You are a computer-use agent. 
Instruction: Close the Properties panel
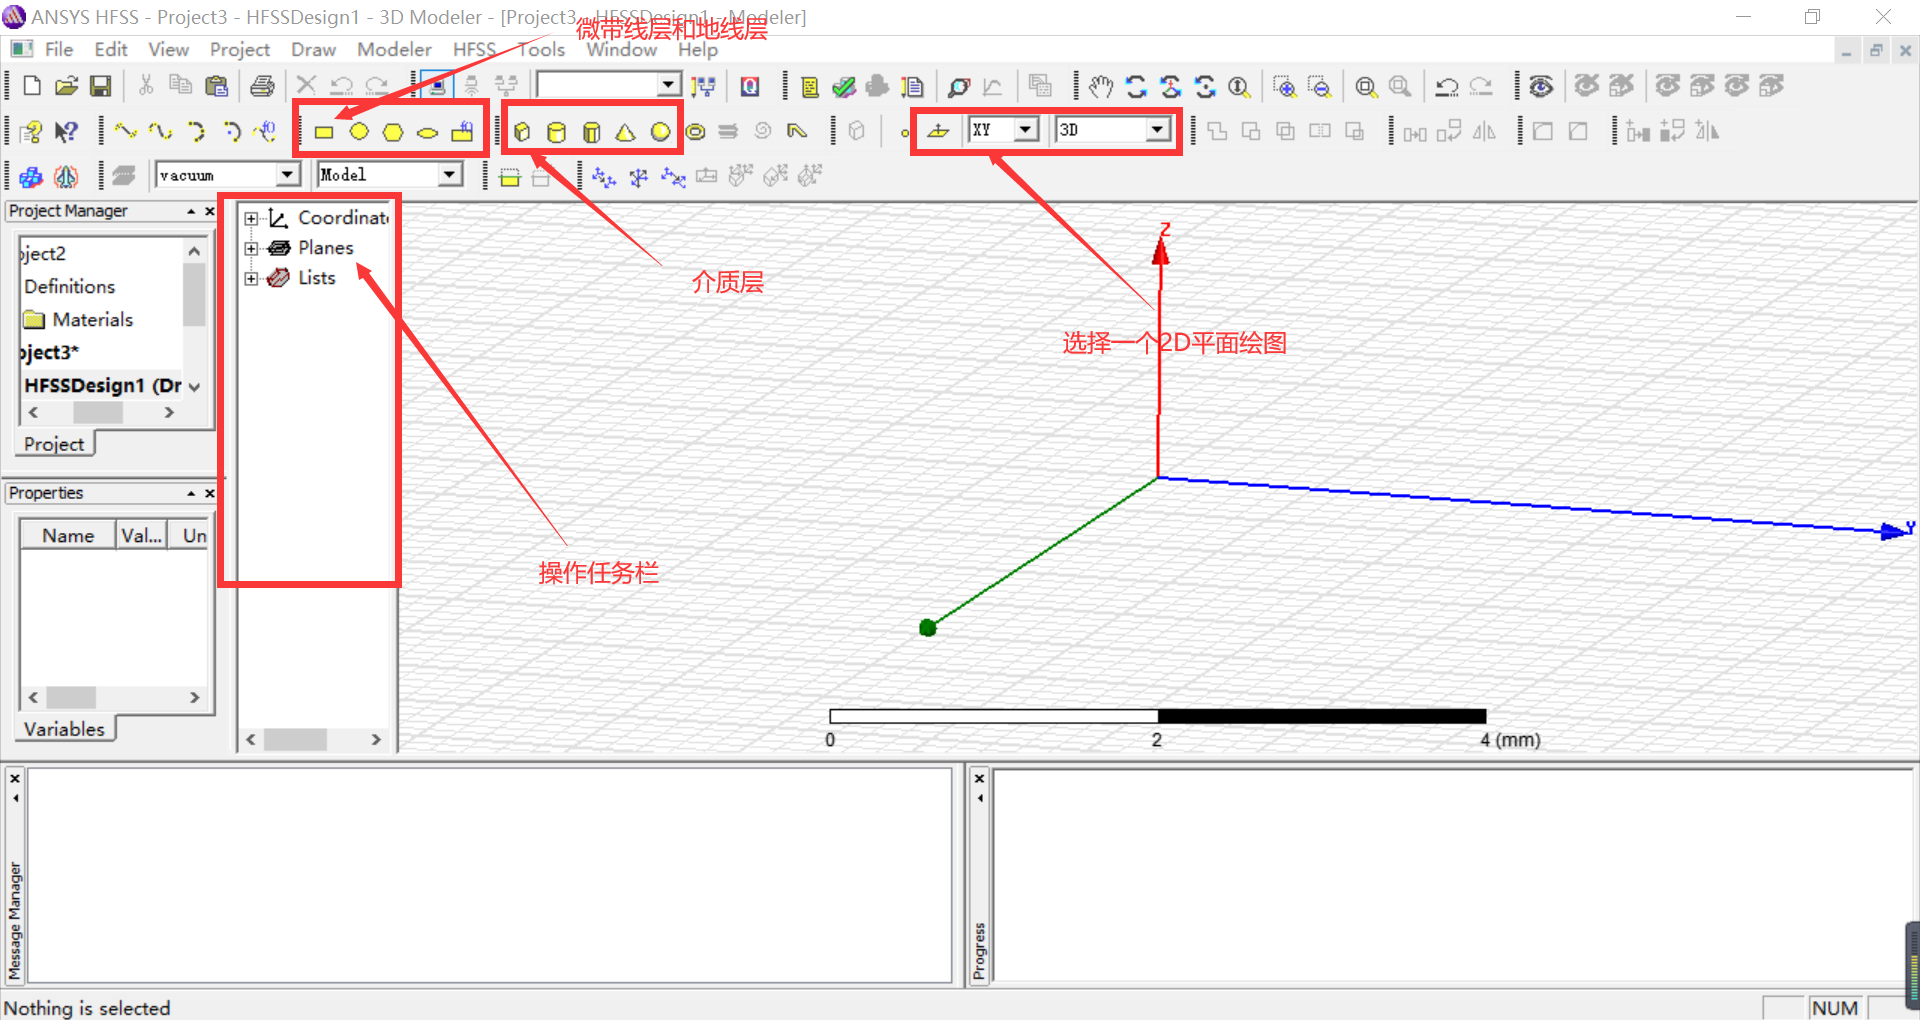(210, 493)
